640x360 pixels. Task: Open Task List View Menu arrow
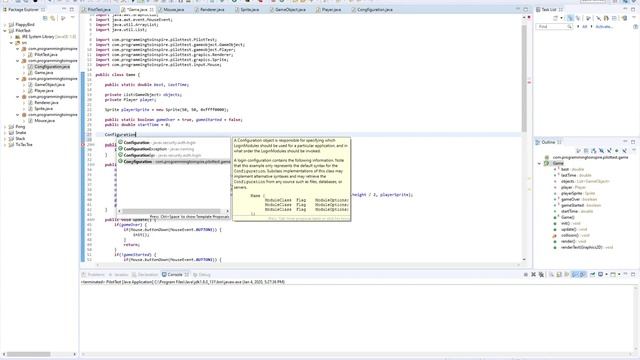[x=633, y=18]
